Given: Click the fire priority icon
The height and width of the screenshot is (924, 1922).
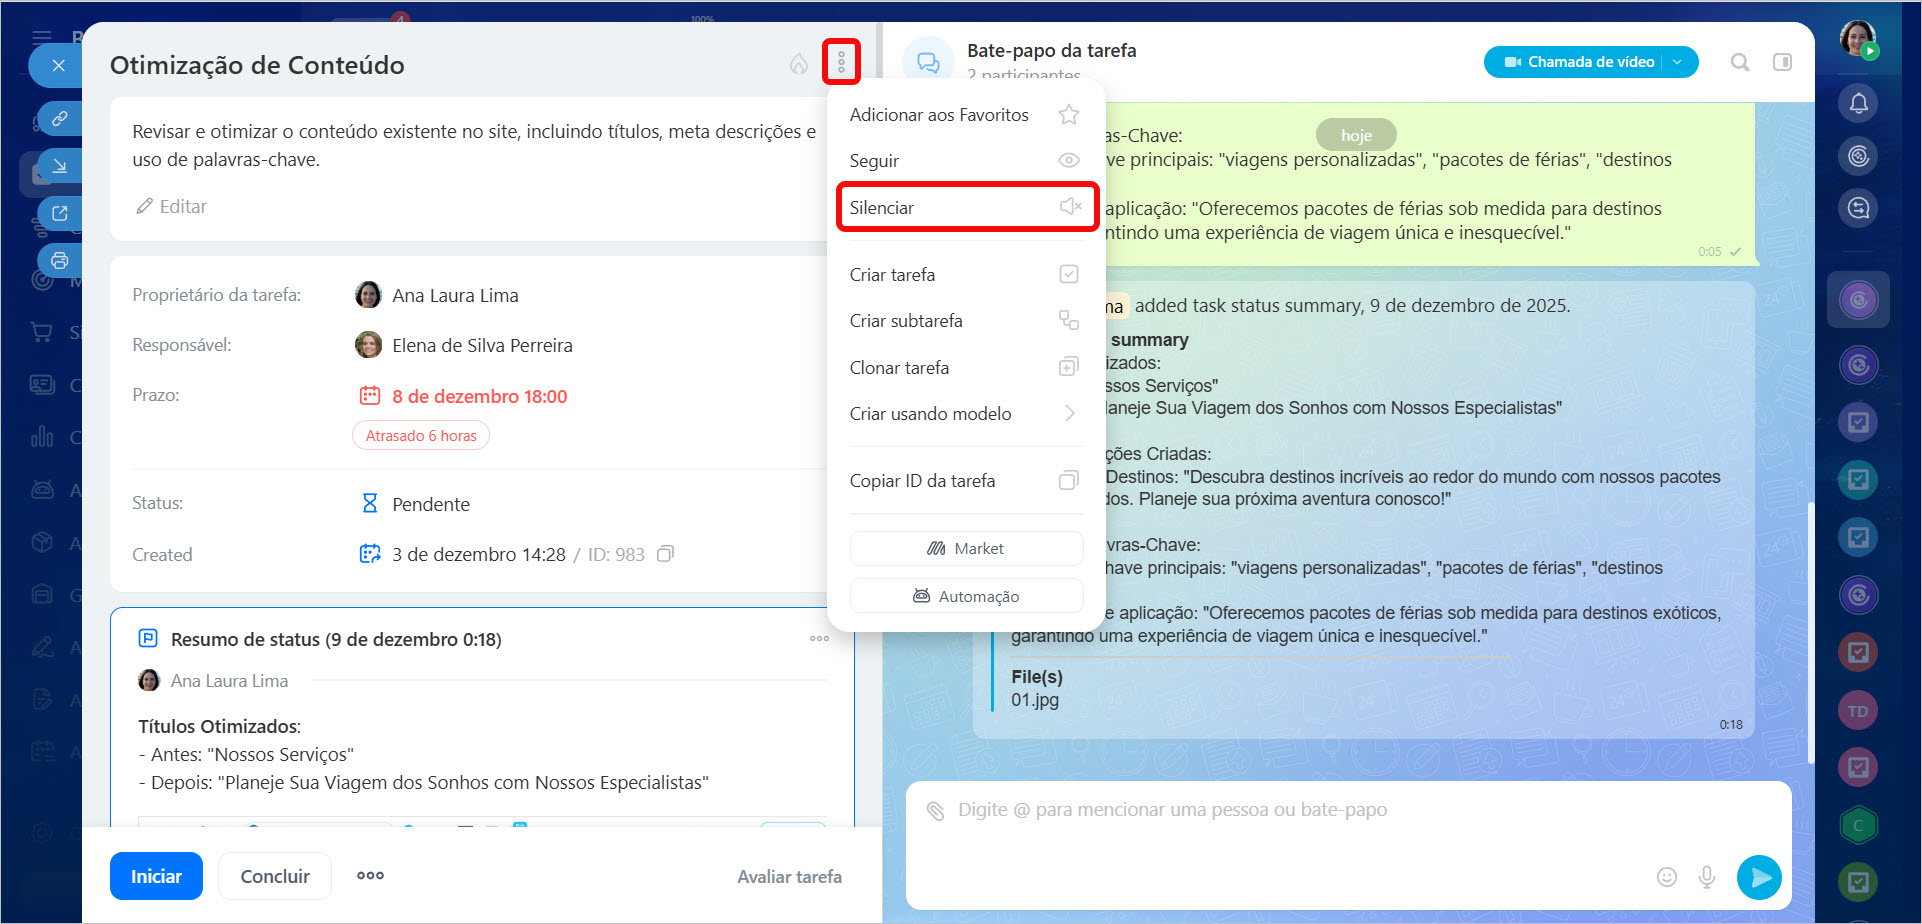Looking at the screenshot, I should coord(798,64).
